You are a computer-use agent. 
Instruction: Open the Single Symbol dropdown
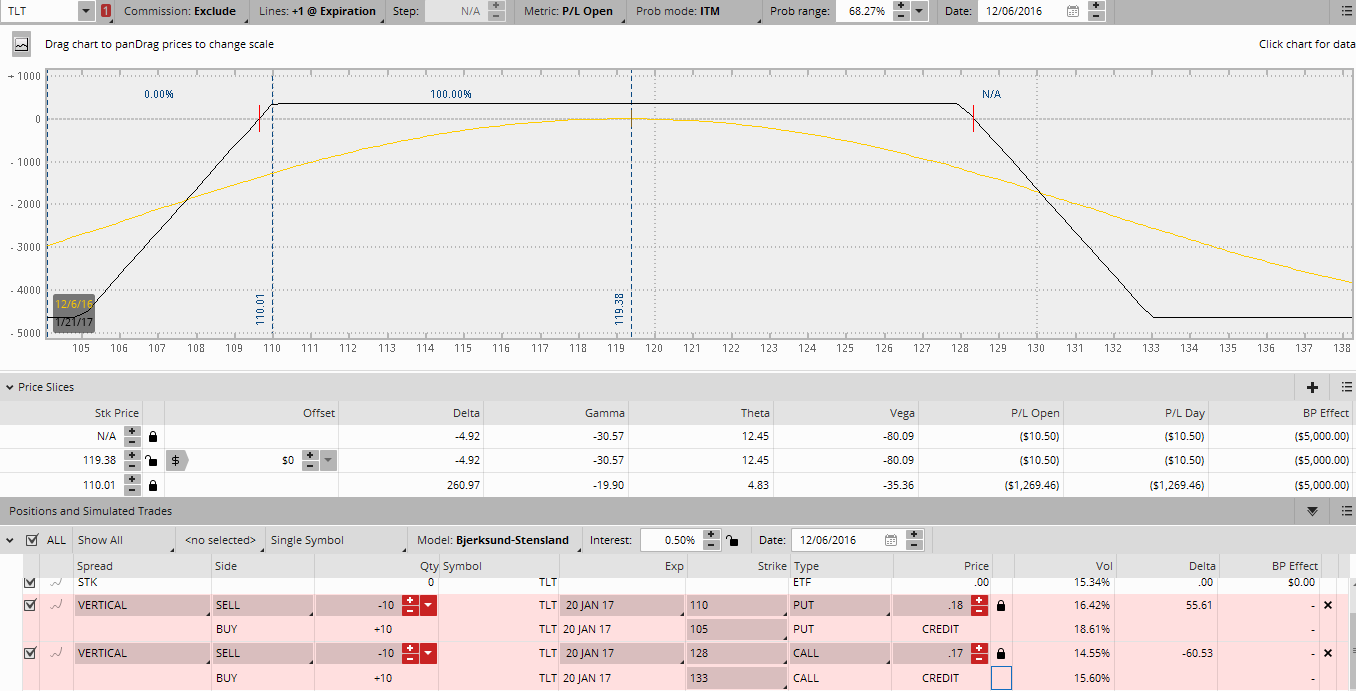337,540
